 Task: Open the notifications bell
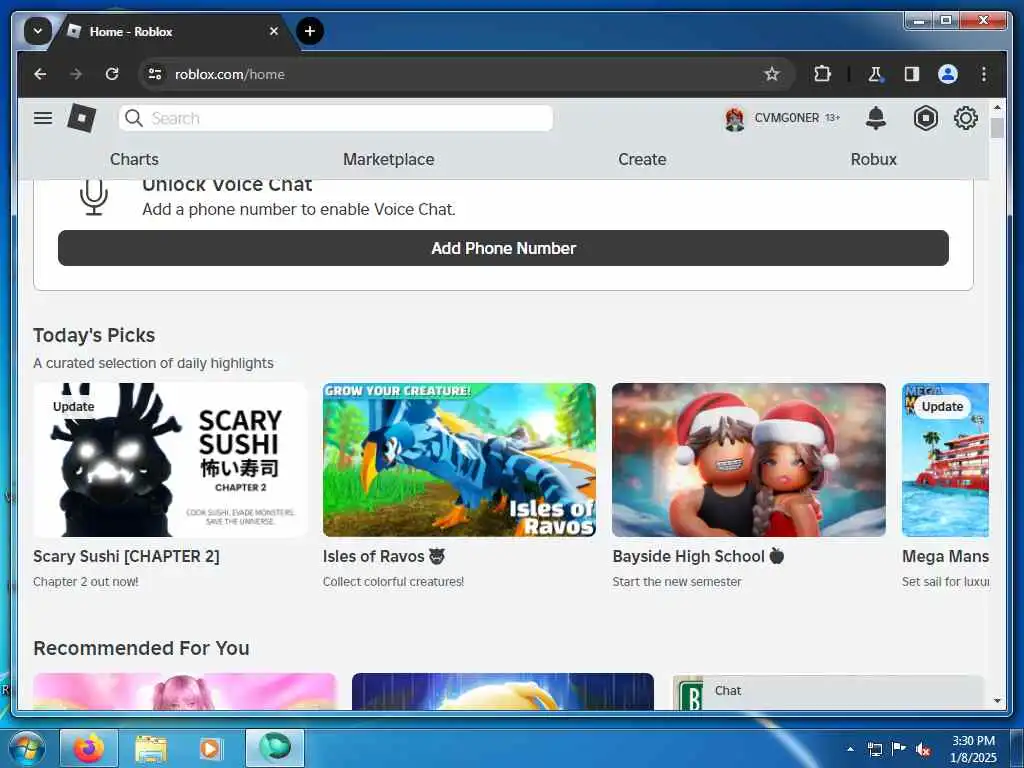876,118
